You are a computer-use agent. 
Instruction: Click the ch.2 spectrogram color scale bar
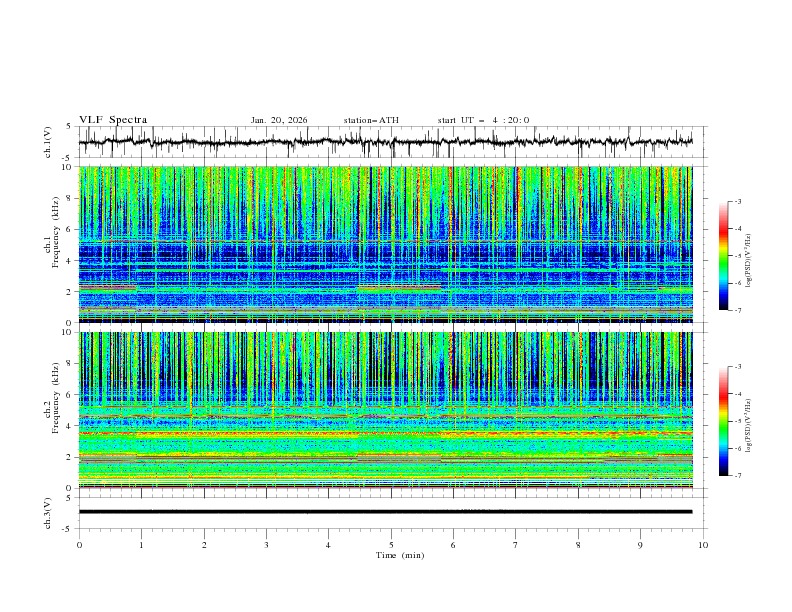pyautogui.click(x=724, y=421)
